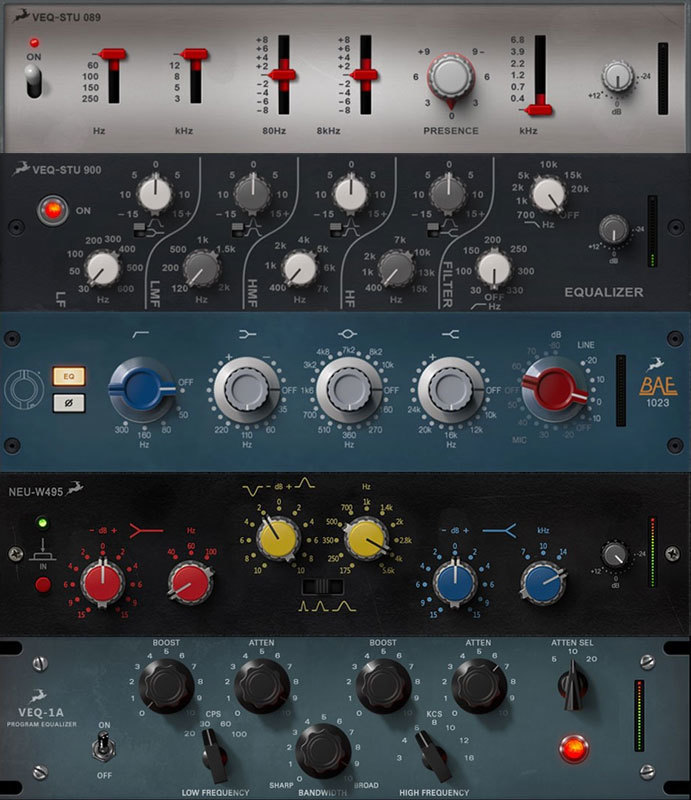This screenshot has width=691, height=800.
Task: Click the LF frequency knob on VEQ-STU 900
Action: 103,269
